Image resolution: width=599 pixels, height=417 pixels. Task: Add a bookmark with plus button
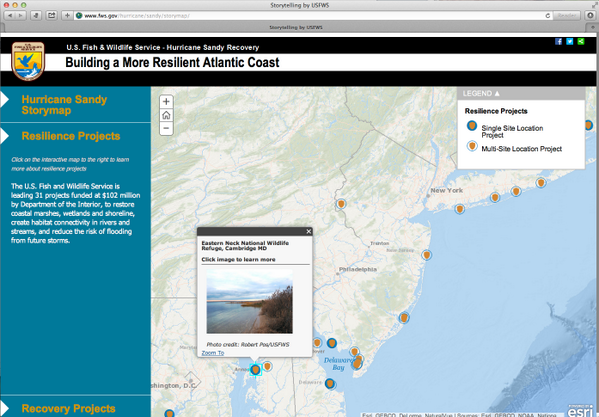pyautogui.click(x=67, y=15)
